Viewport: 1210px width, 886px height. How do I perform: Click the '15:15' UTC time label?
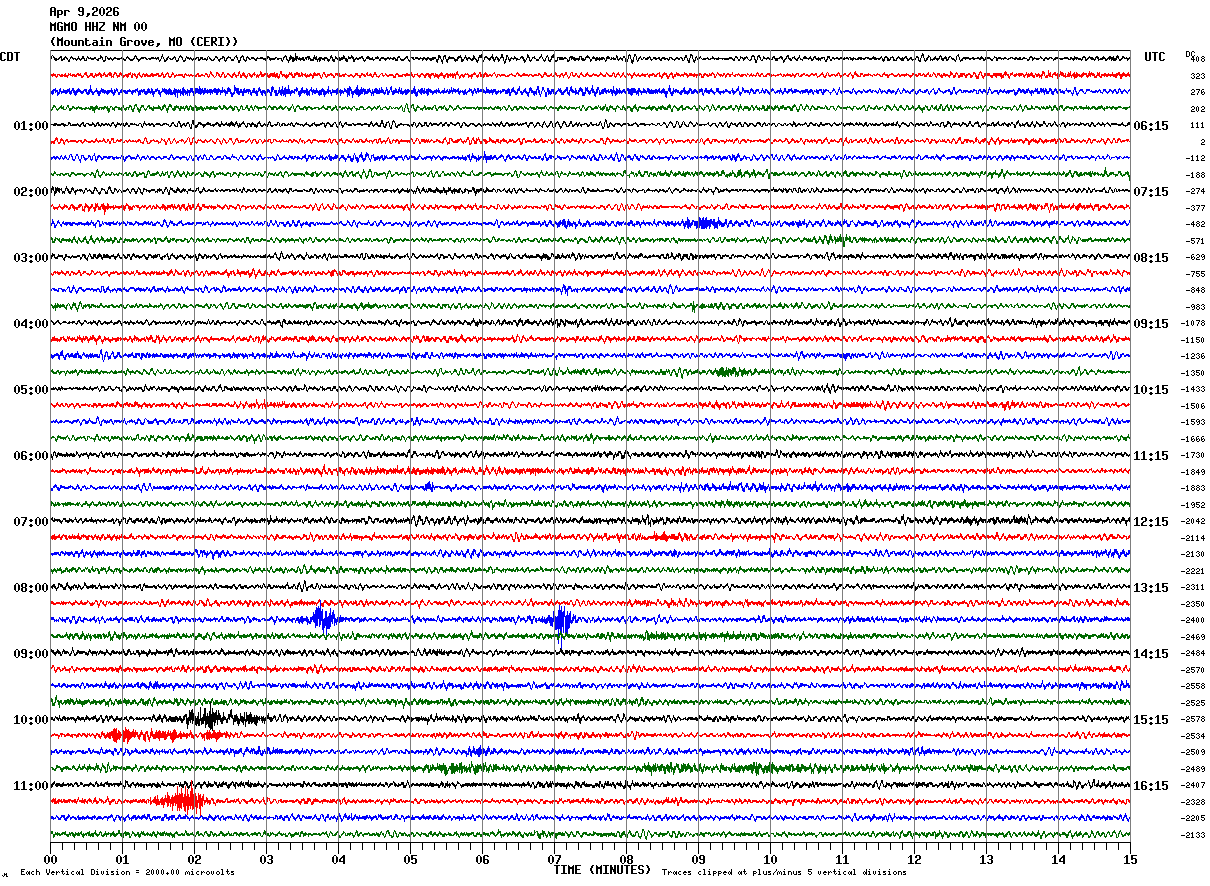tap(1151, 720)
